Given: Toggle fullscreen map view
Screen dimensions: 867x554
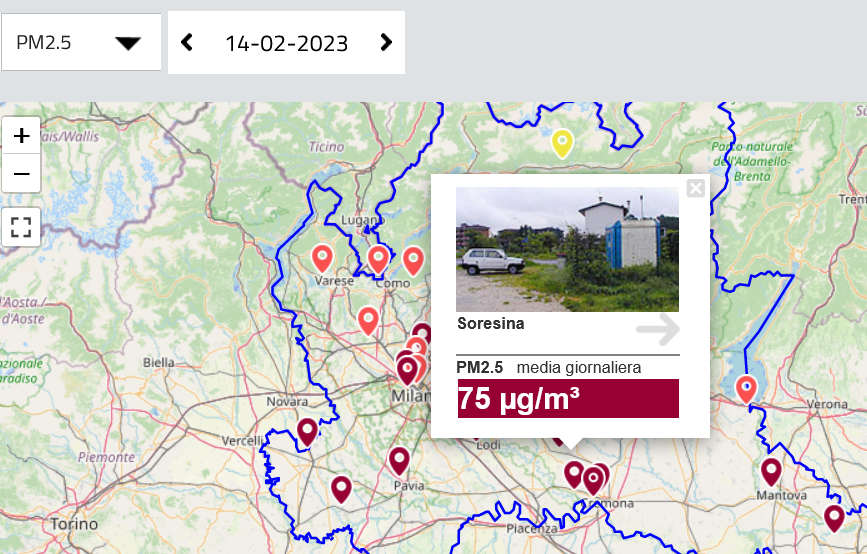Looking at the screenshot, I should 21,227.
